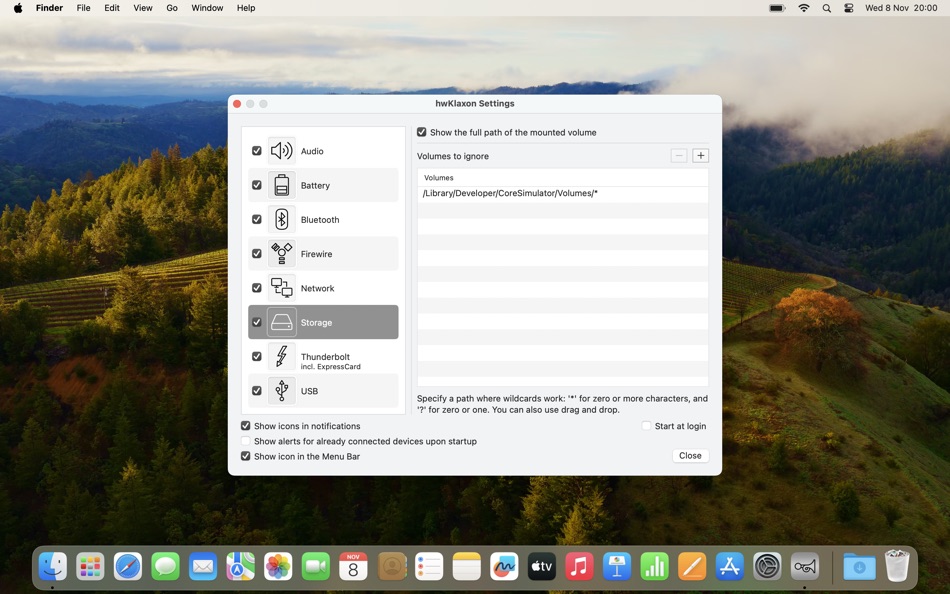Open Control Center in menu bar
Screen dimensions: 950x594
click(x=849, y=8)
